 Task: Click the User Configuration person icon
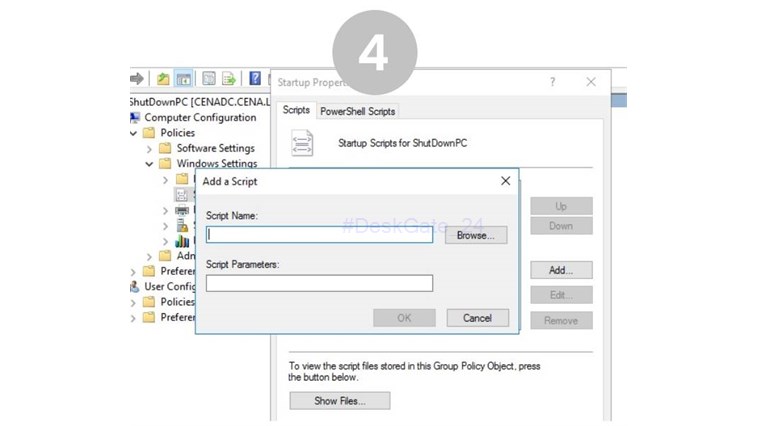pyautogui.click(x=135, y=286)
